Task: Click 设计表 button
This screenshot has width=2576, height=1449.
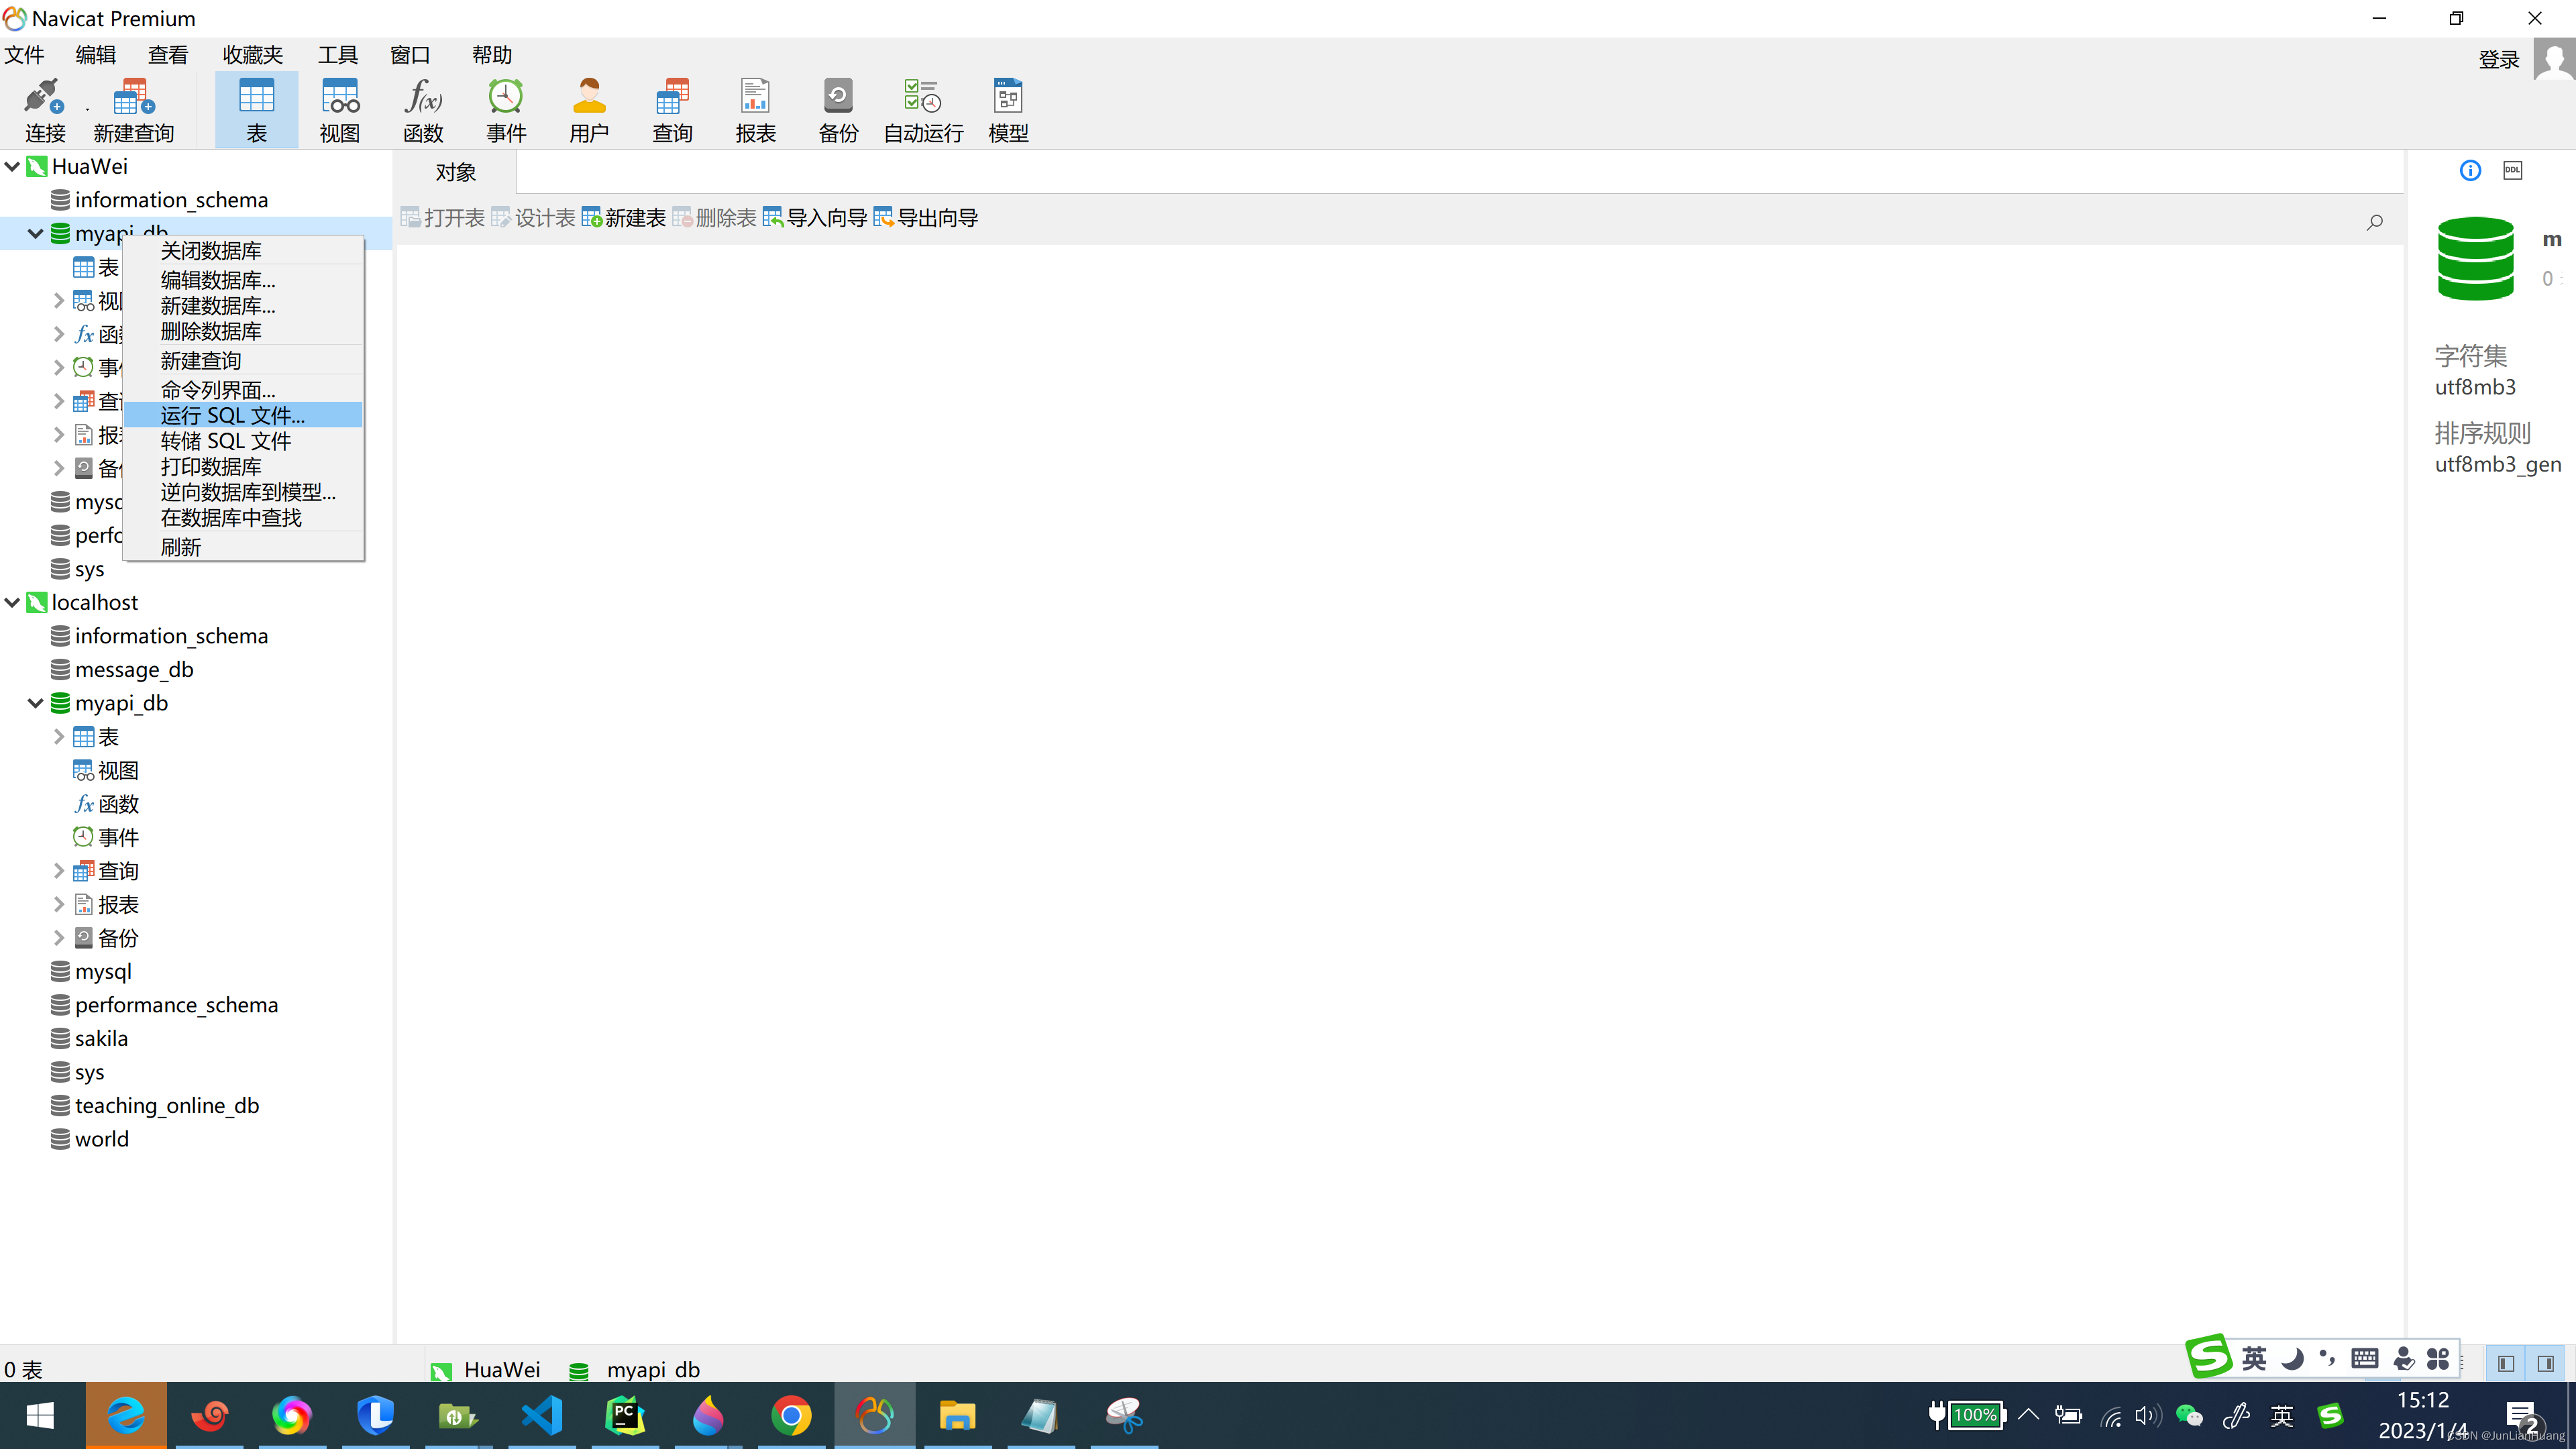Action: click(534, 218)
